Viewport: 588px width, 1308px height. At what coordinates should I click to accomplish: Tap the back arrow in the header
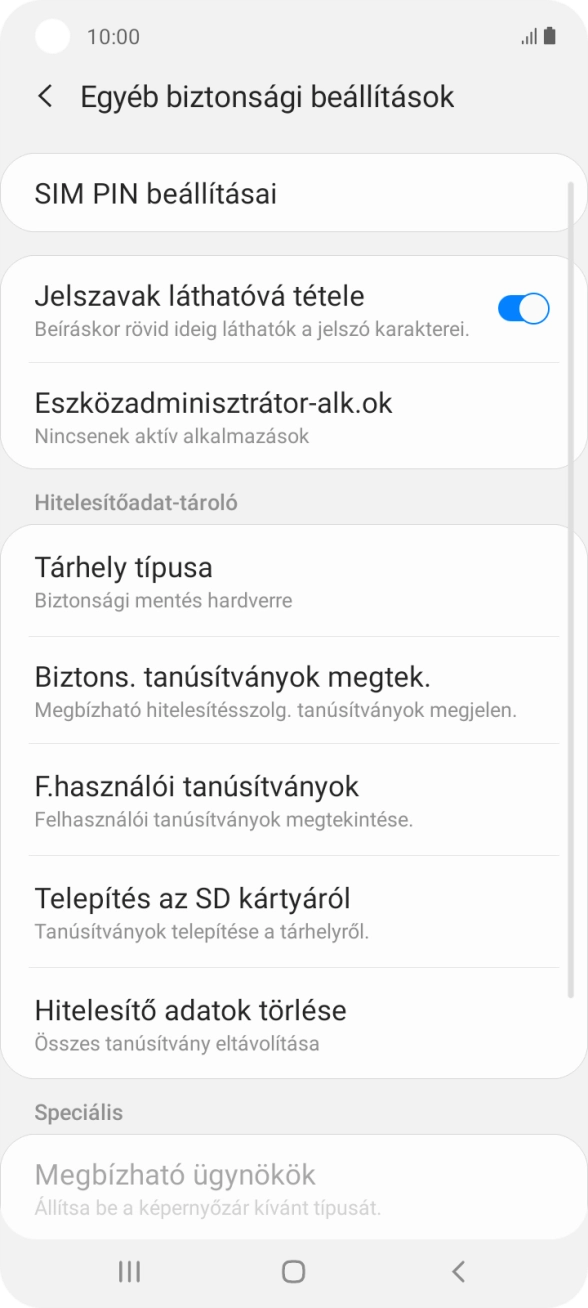click(44, 96)
